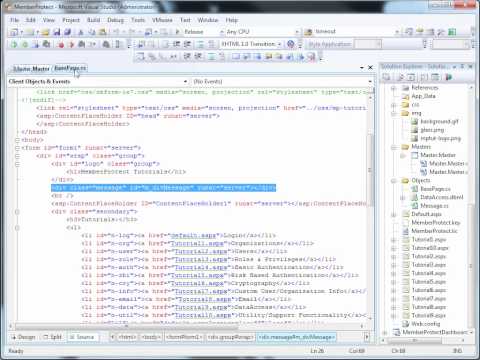Screen dimensions: 480x360
Task: Open the Debug menu
Action: 115,20
